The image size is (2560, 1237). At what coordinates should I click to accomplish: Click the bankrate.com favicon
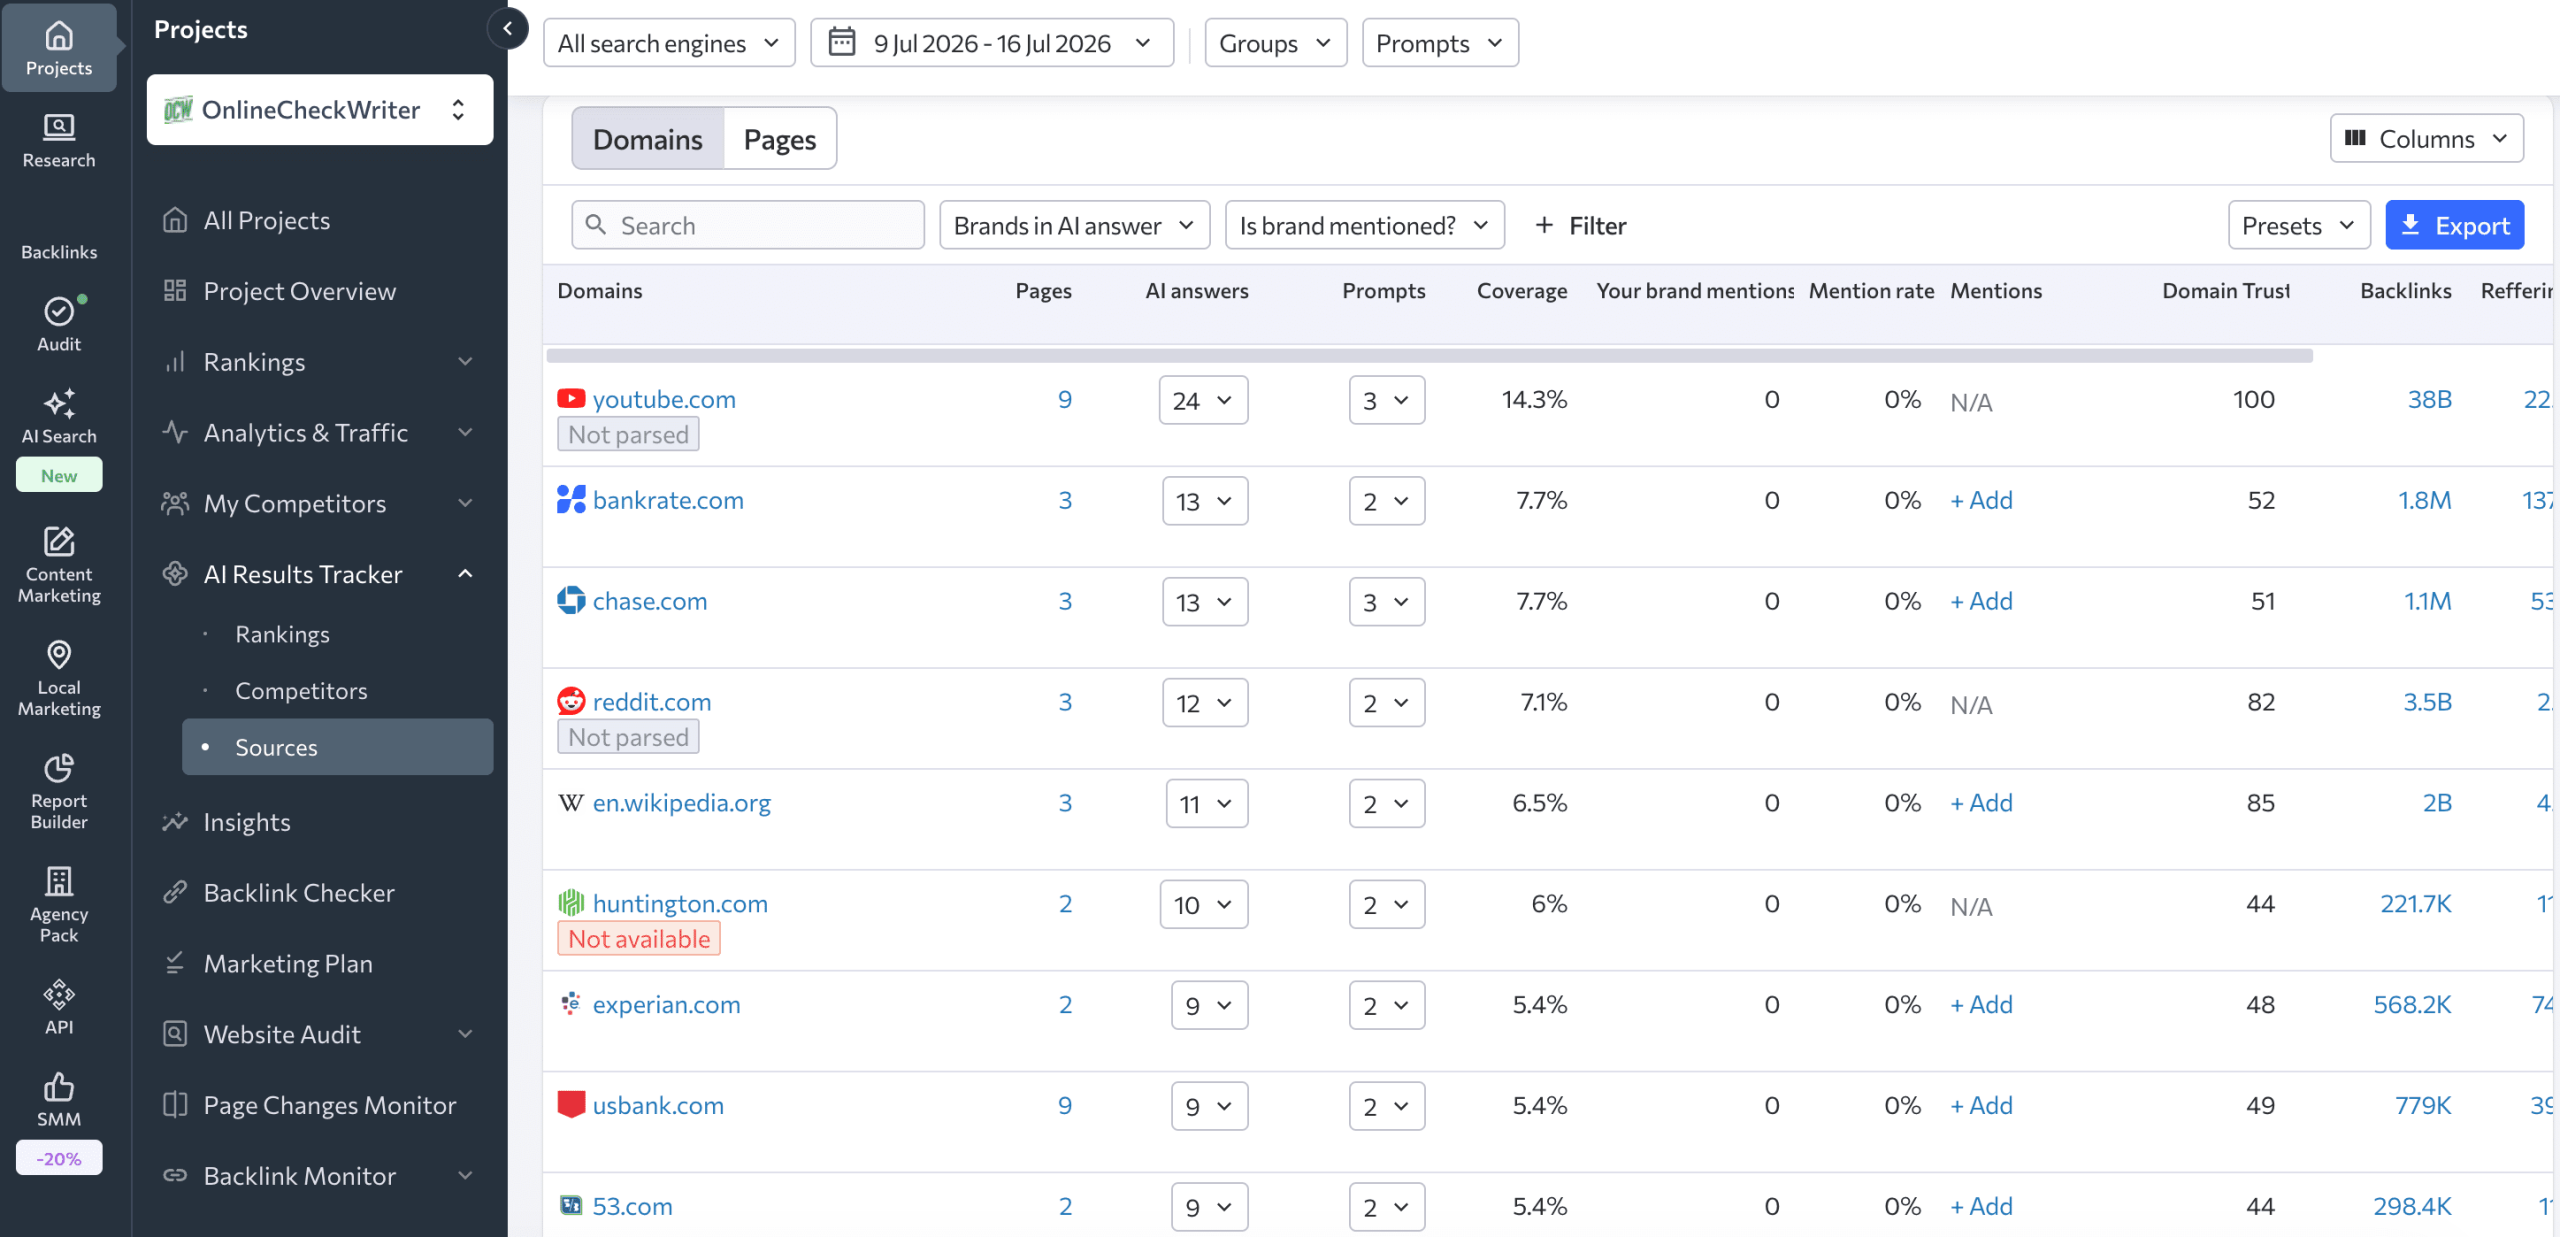[571, 499]
